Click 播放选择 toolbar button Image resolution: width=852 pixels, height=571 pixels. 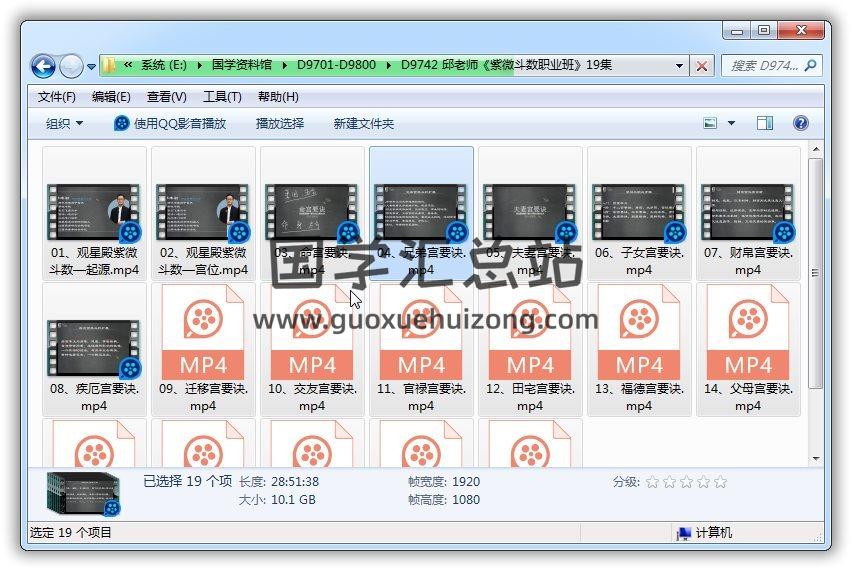pos(280,123)
